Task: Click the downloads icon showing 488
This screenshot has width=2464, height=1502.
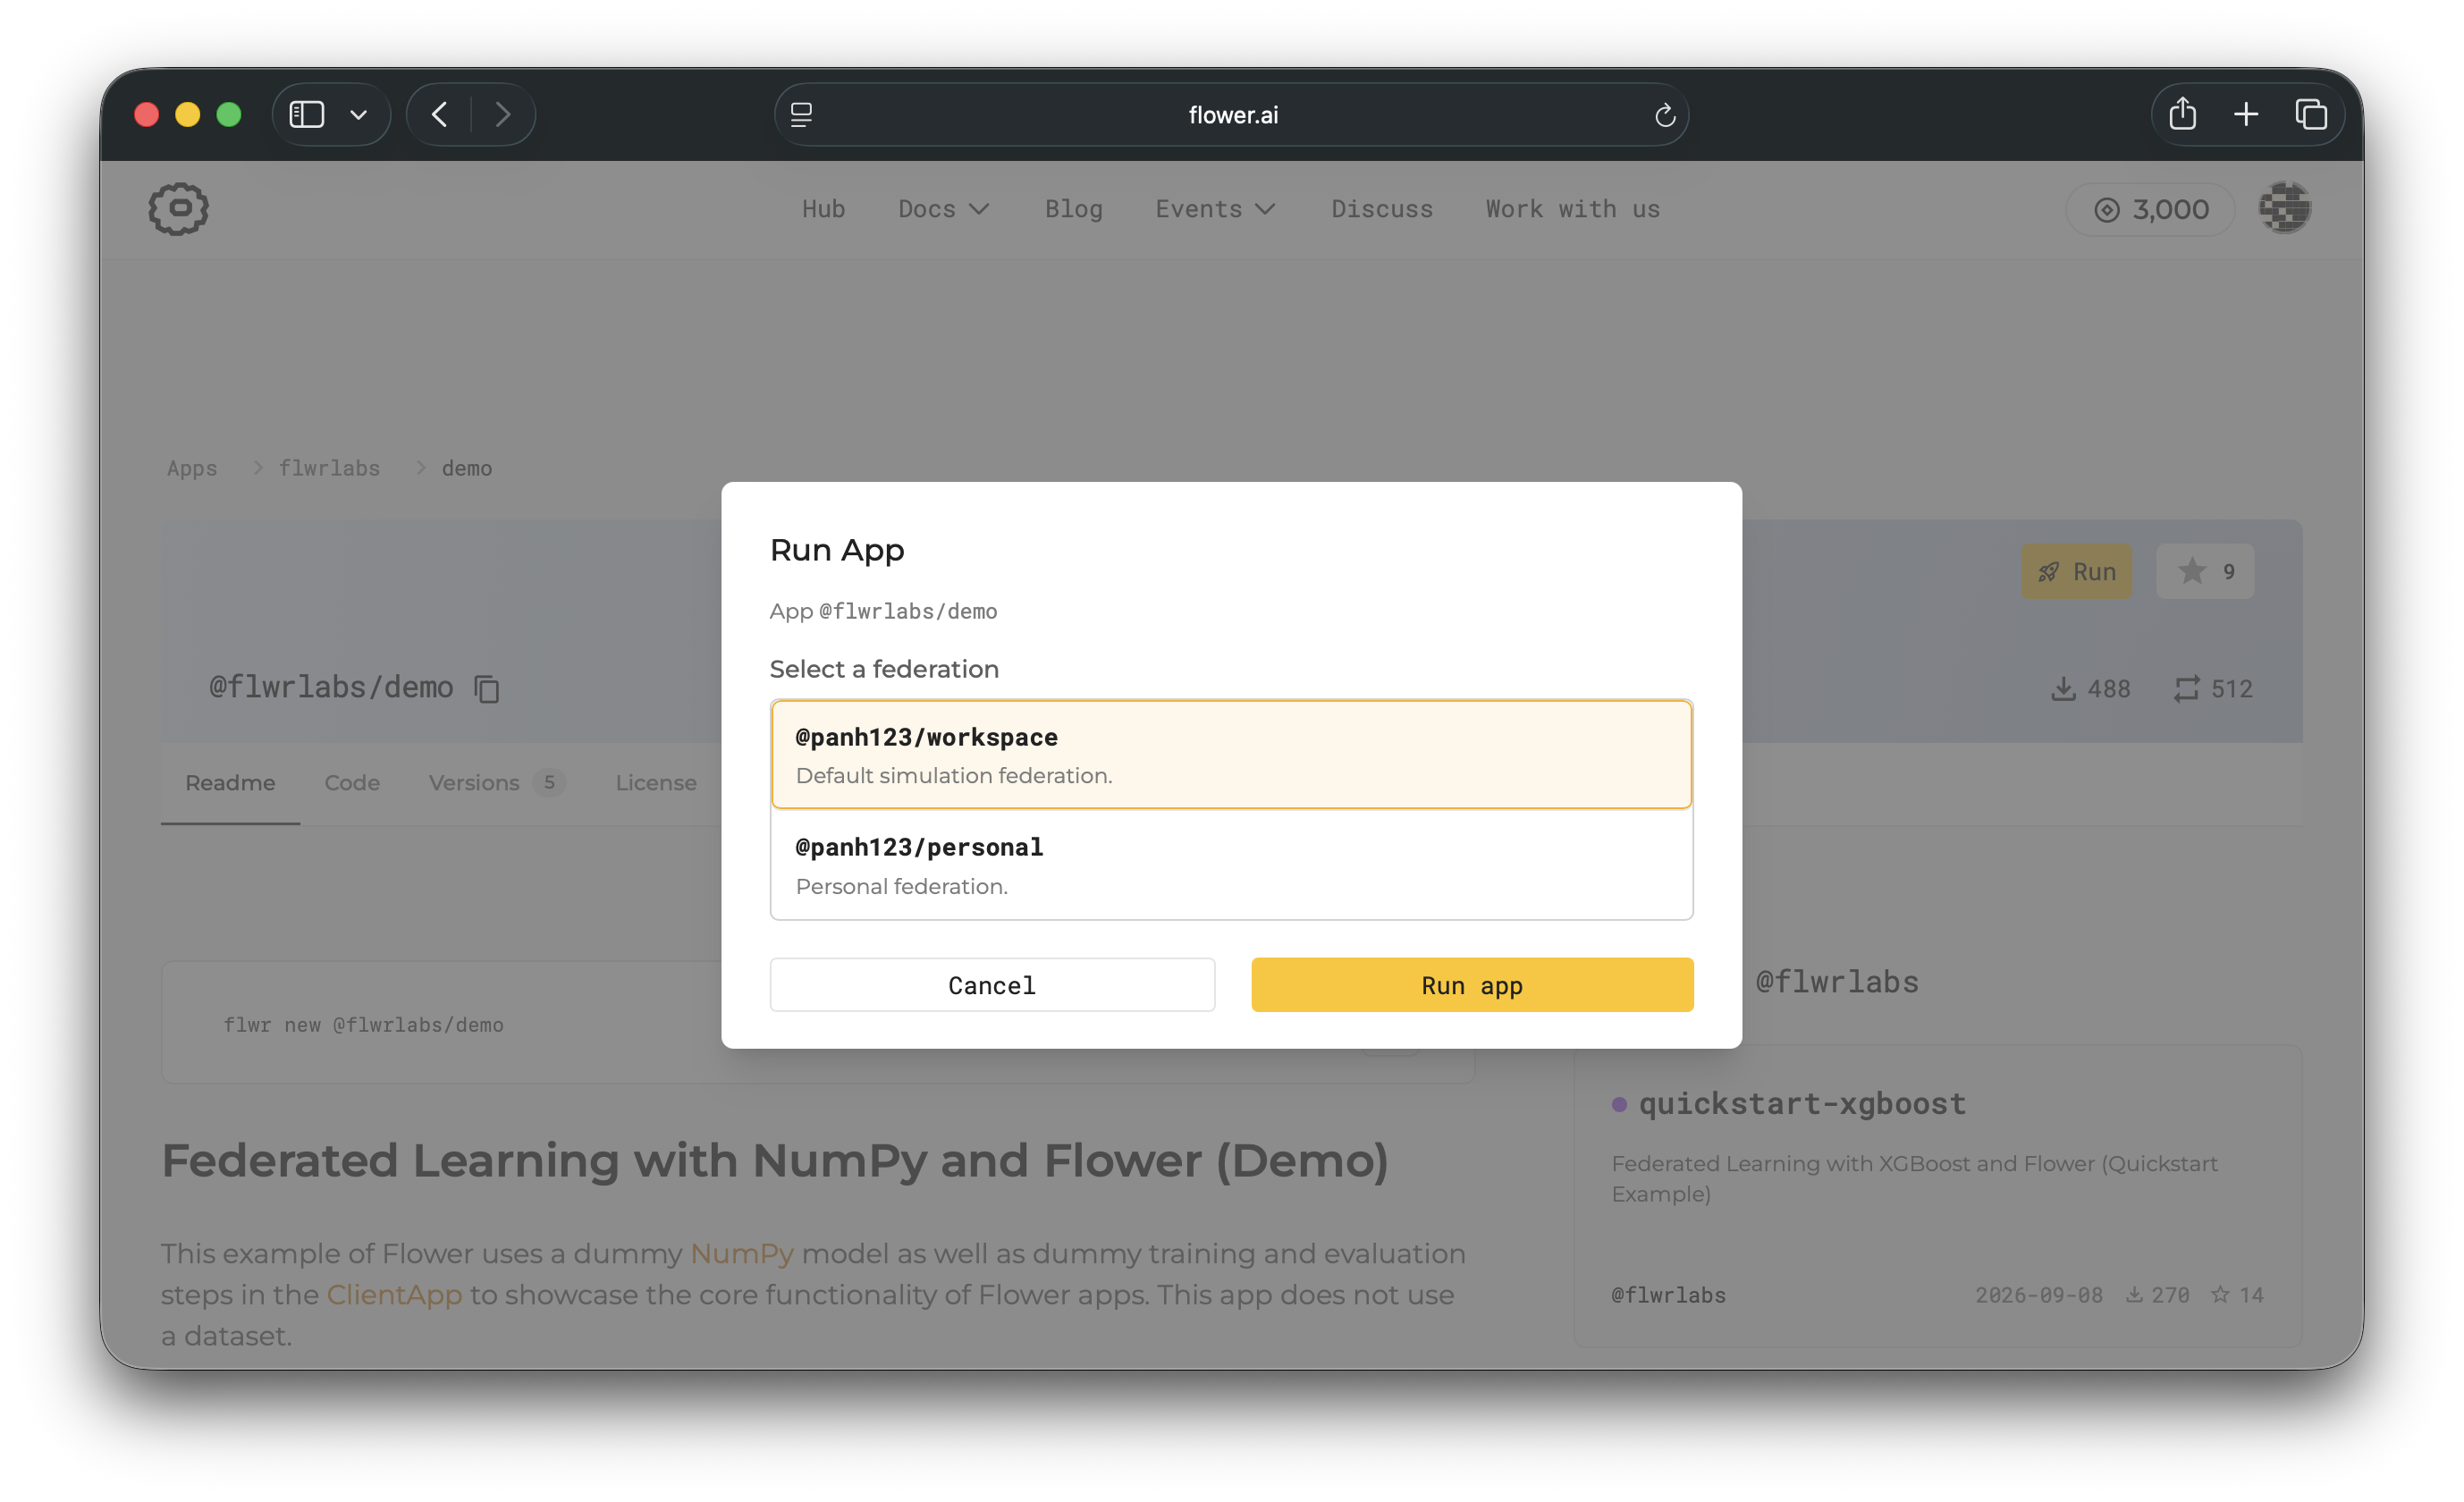Action: click(x=2063, y=689)
